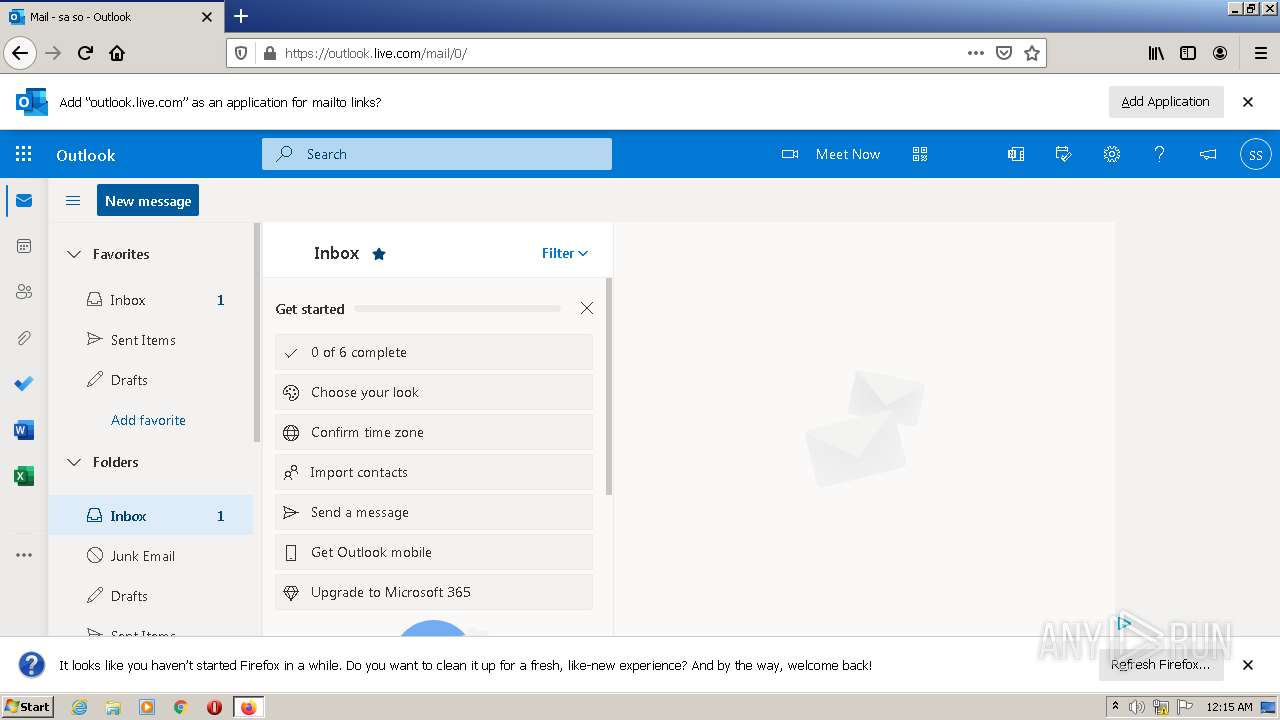Close the Mail - sa so tab

point(207,17)
